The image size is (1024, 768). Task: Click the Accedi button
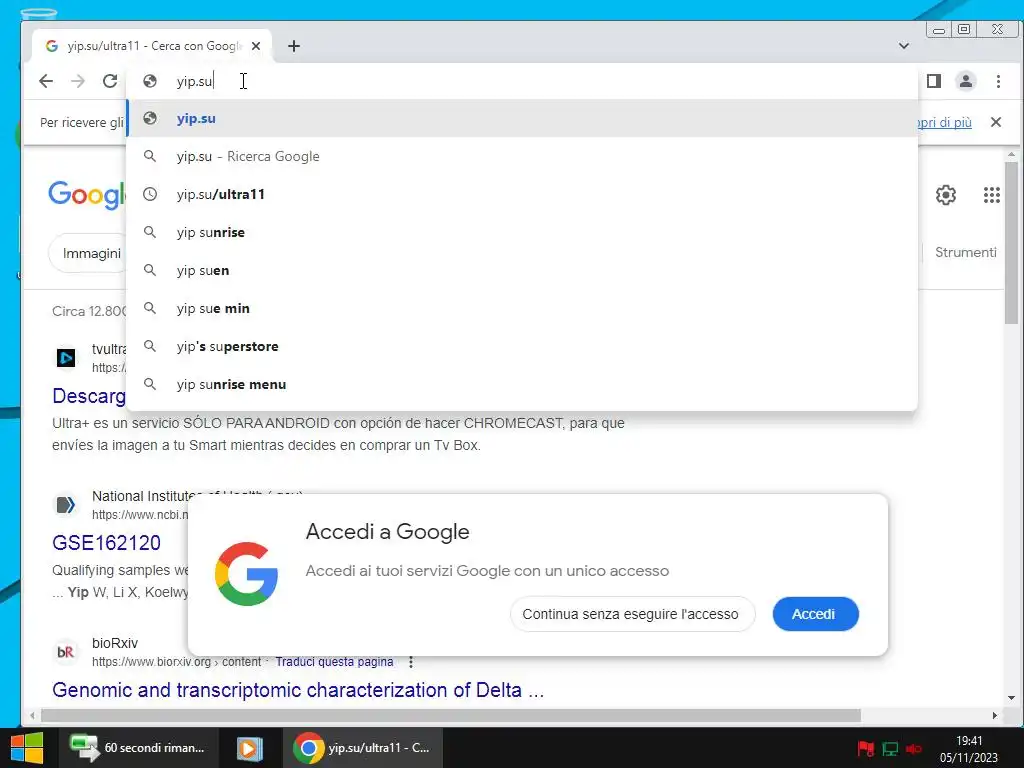point(814,614)
